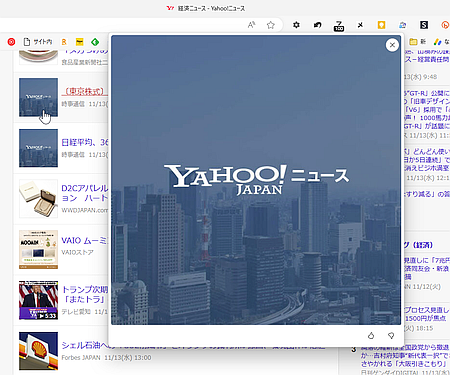
Task: Click the thumbnail beside 日経平均 article
Action: click(x=38, y=148)
